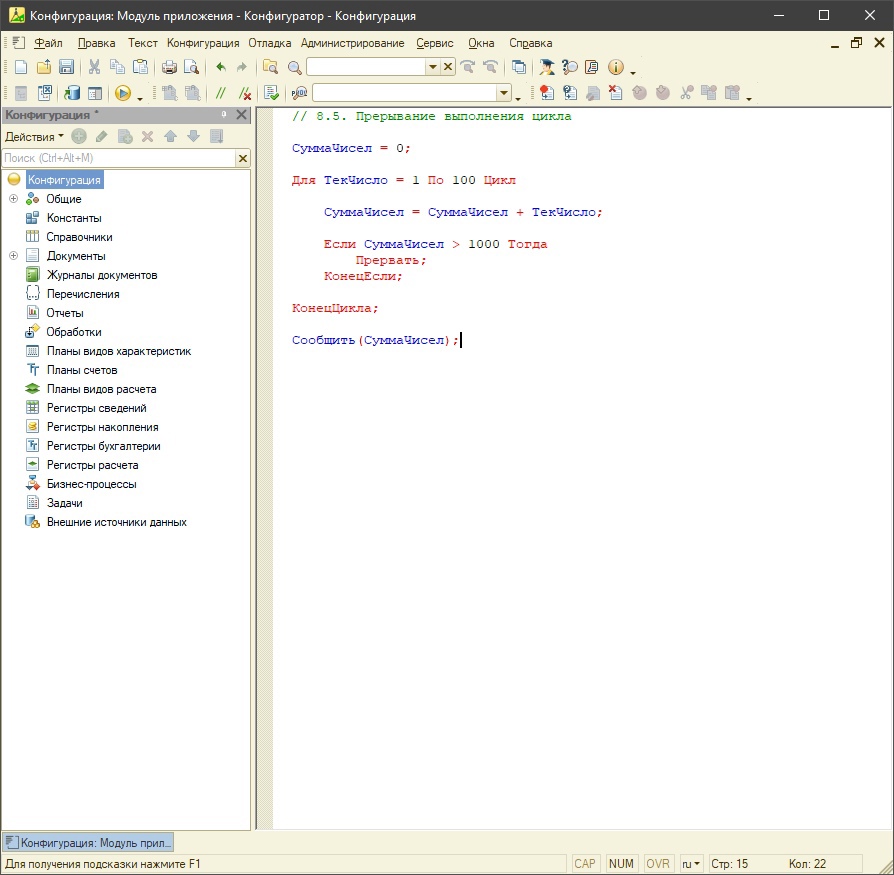
Task: Update database configuration with cylinder icon
Action: pos(72,93)
